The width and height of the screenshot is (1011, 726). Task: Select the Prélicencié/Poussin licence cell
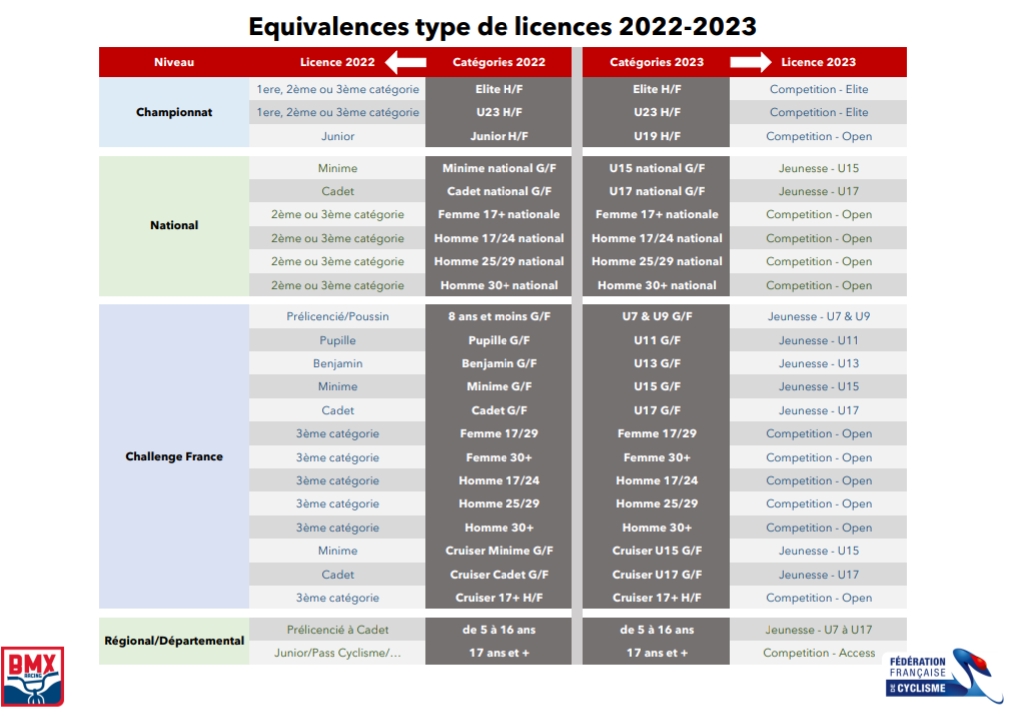pos(337,316)
